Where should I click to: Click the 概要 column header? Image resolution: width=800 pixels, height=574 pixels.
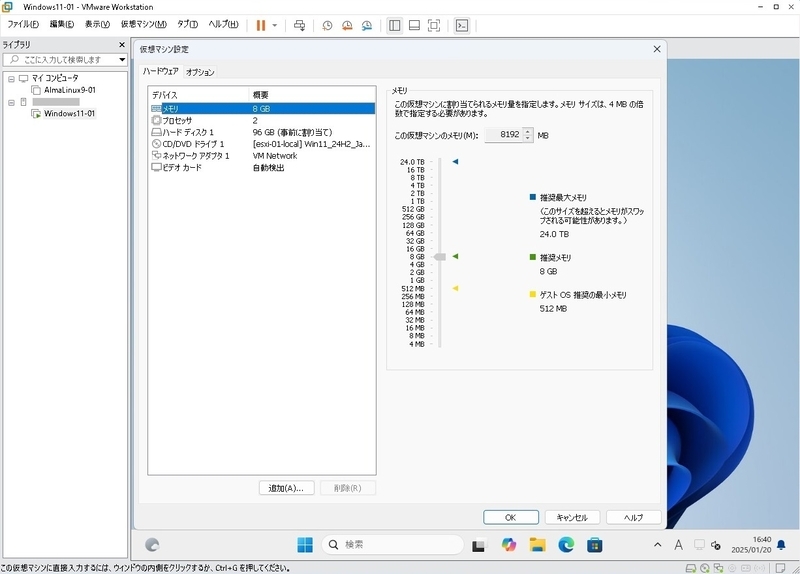point(312,95)
